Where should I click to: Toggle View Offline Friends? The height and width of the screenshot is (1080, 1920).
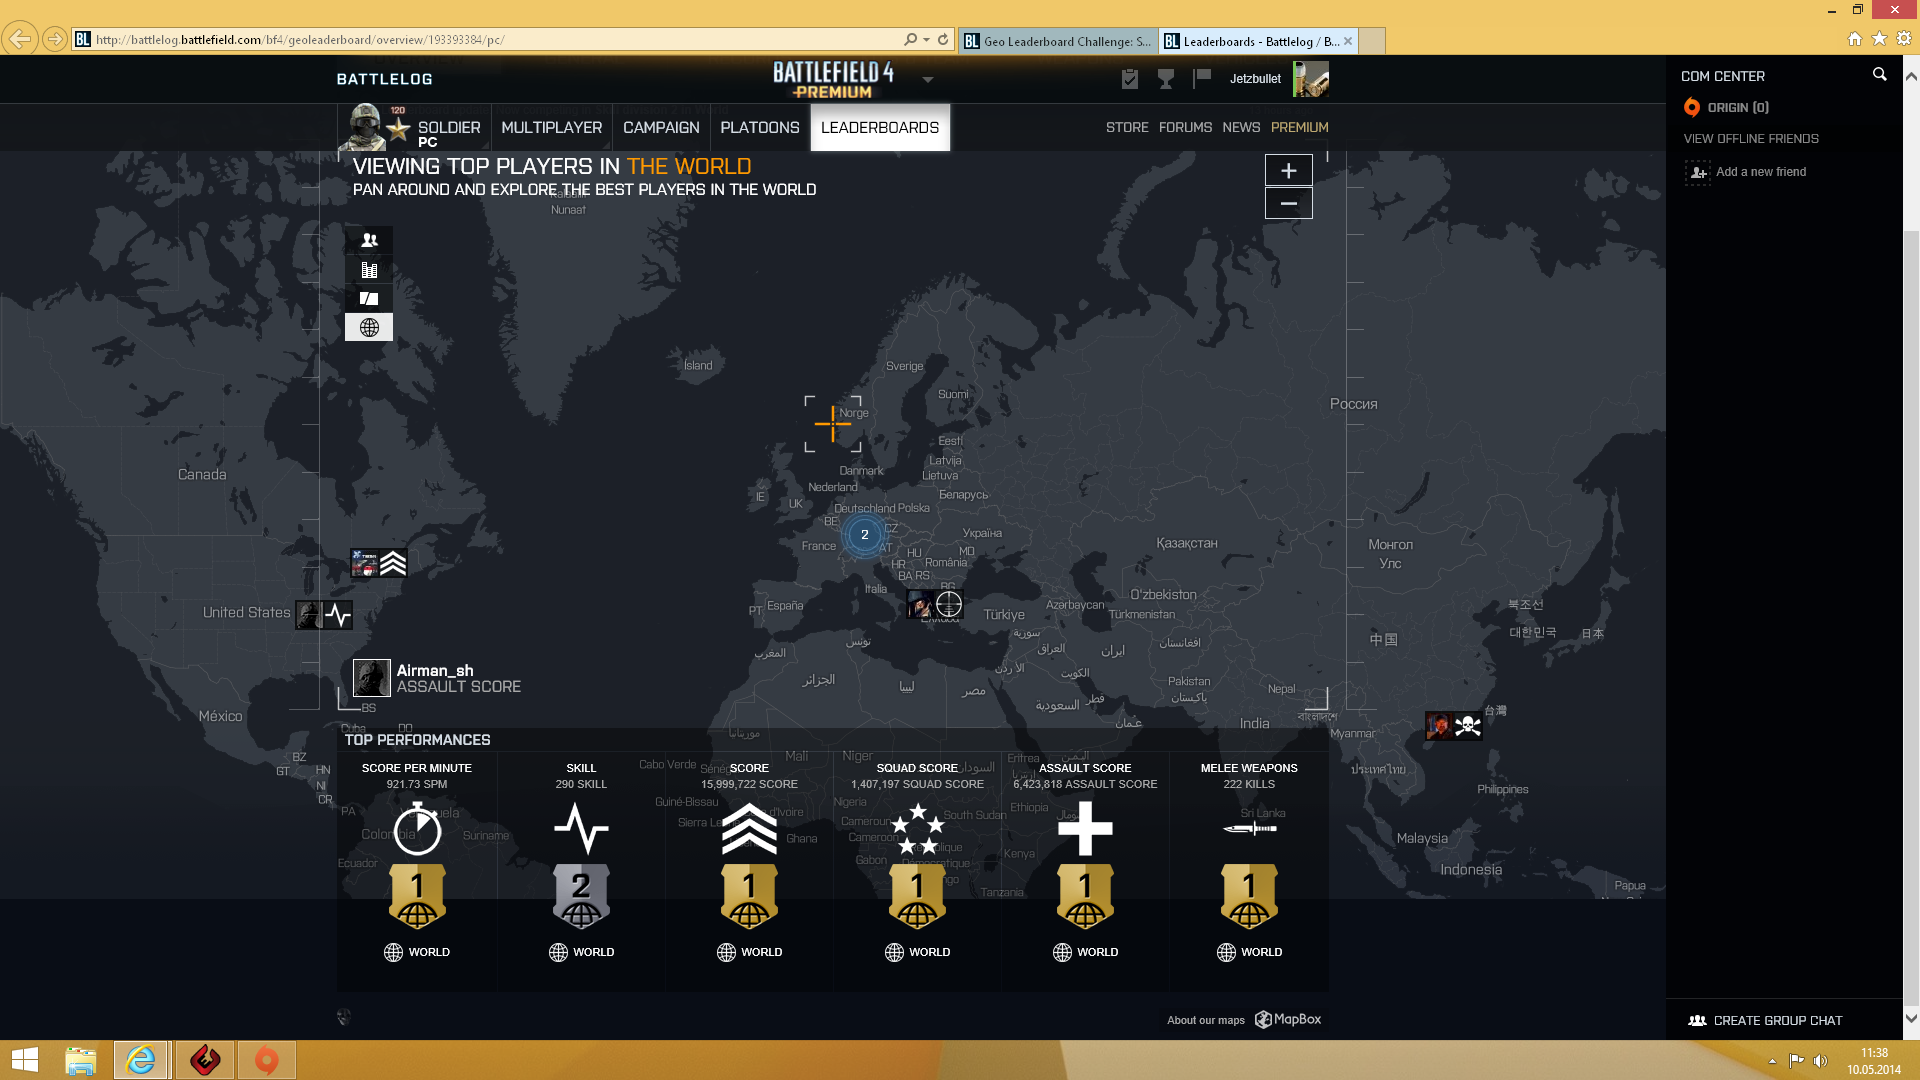1751,139
